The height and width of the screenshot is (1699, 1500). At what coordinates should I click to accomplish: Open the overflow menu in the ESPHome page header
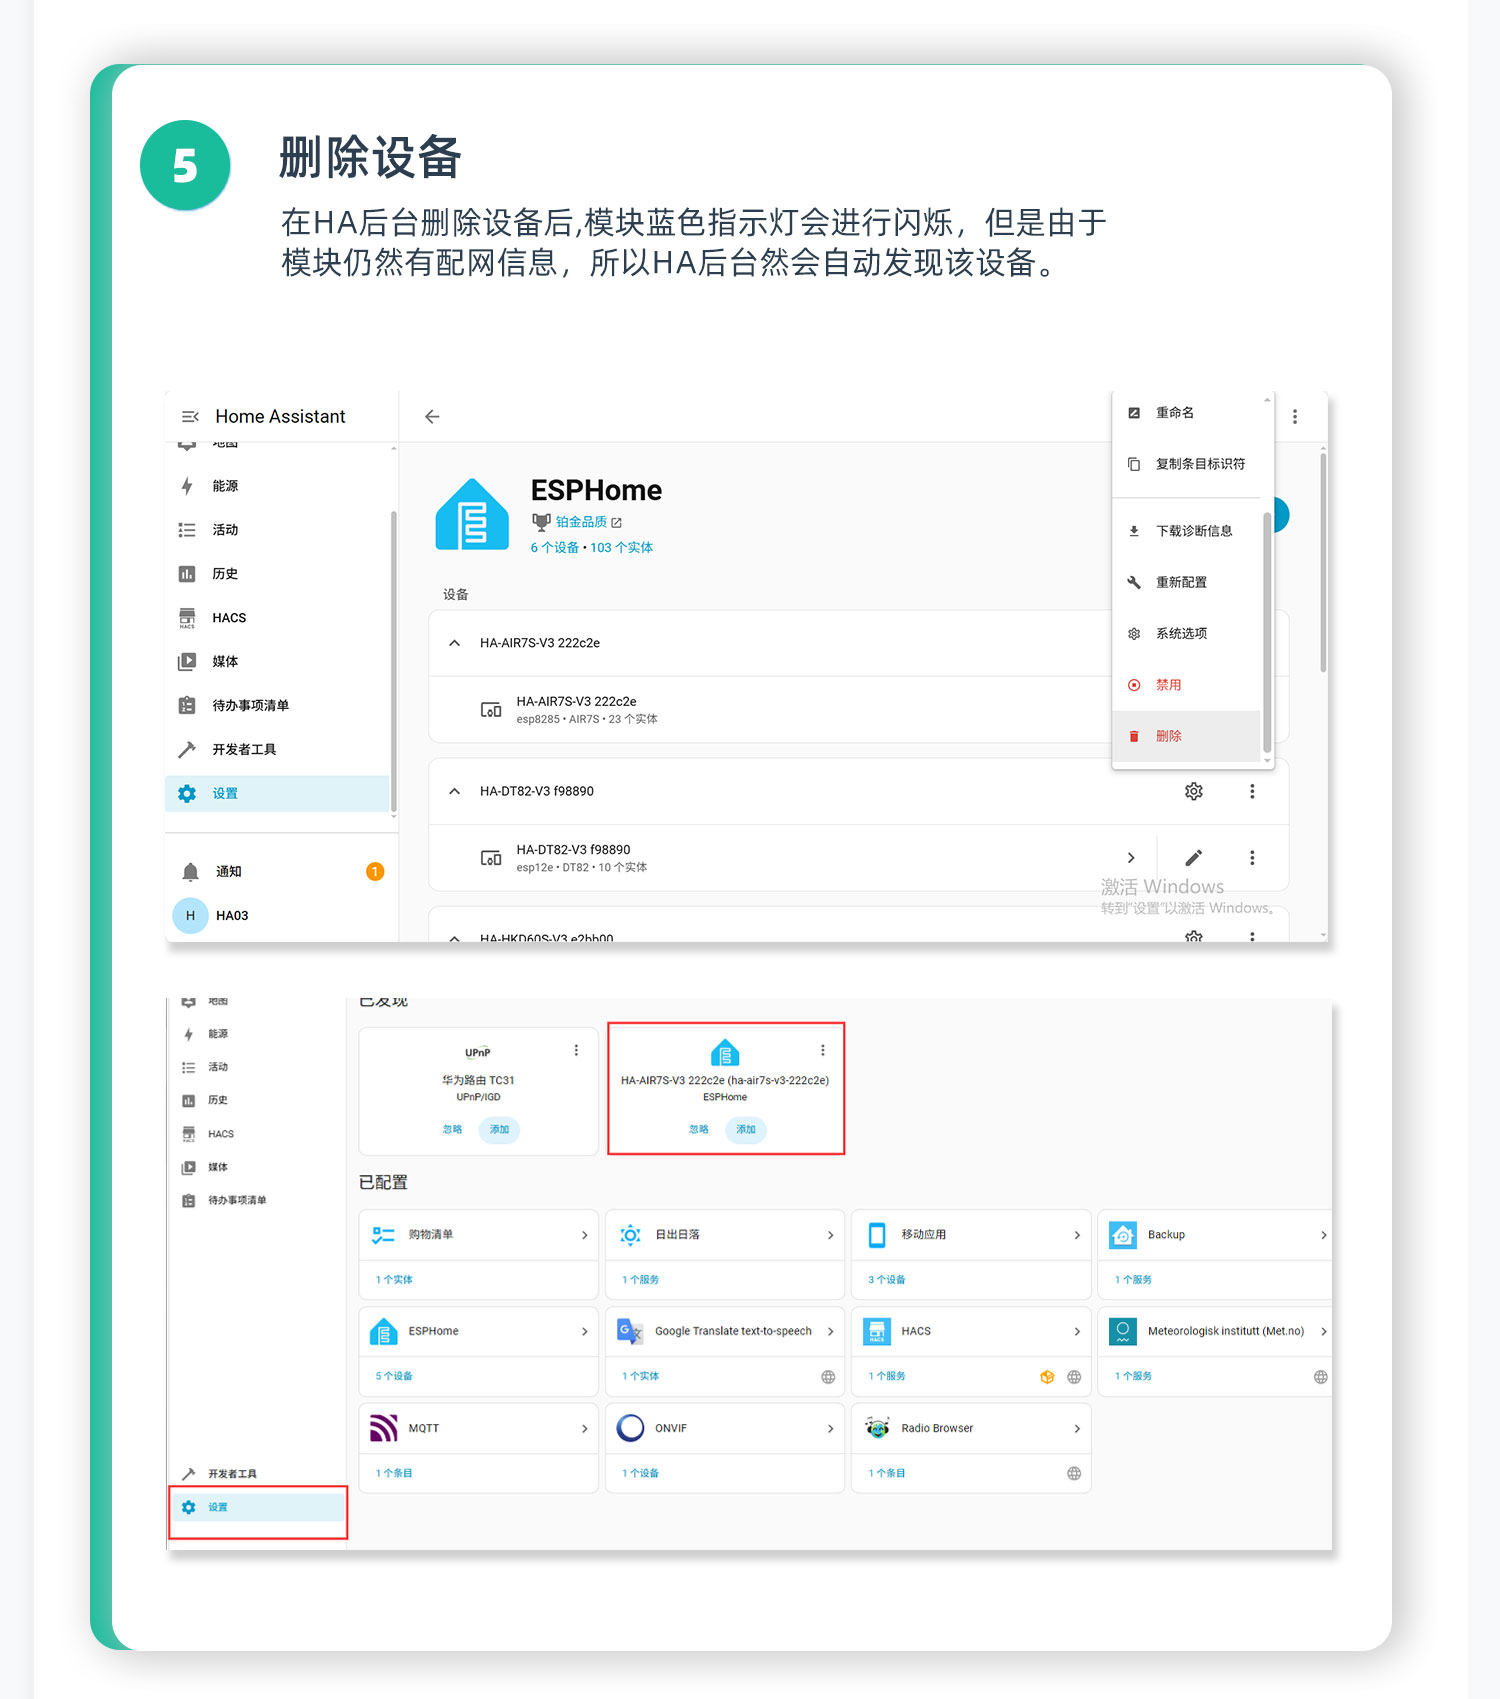coord(1295,416)
